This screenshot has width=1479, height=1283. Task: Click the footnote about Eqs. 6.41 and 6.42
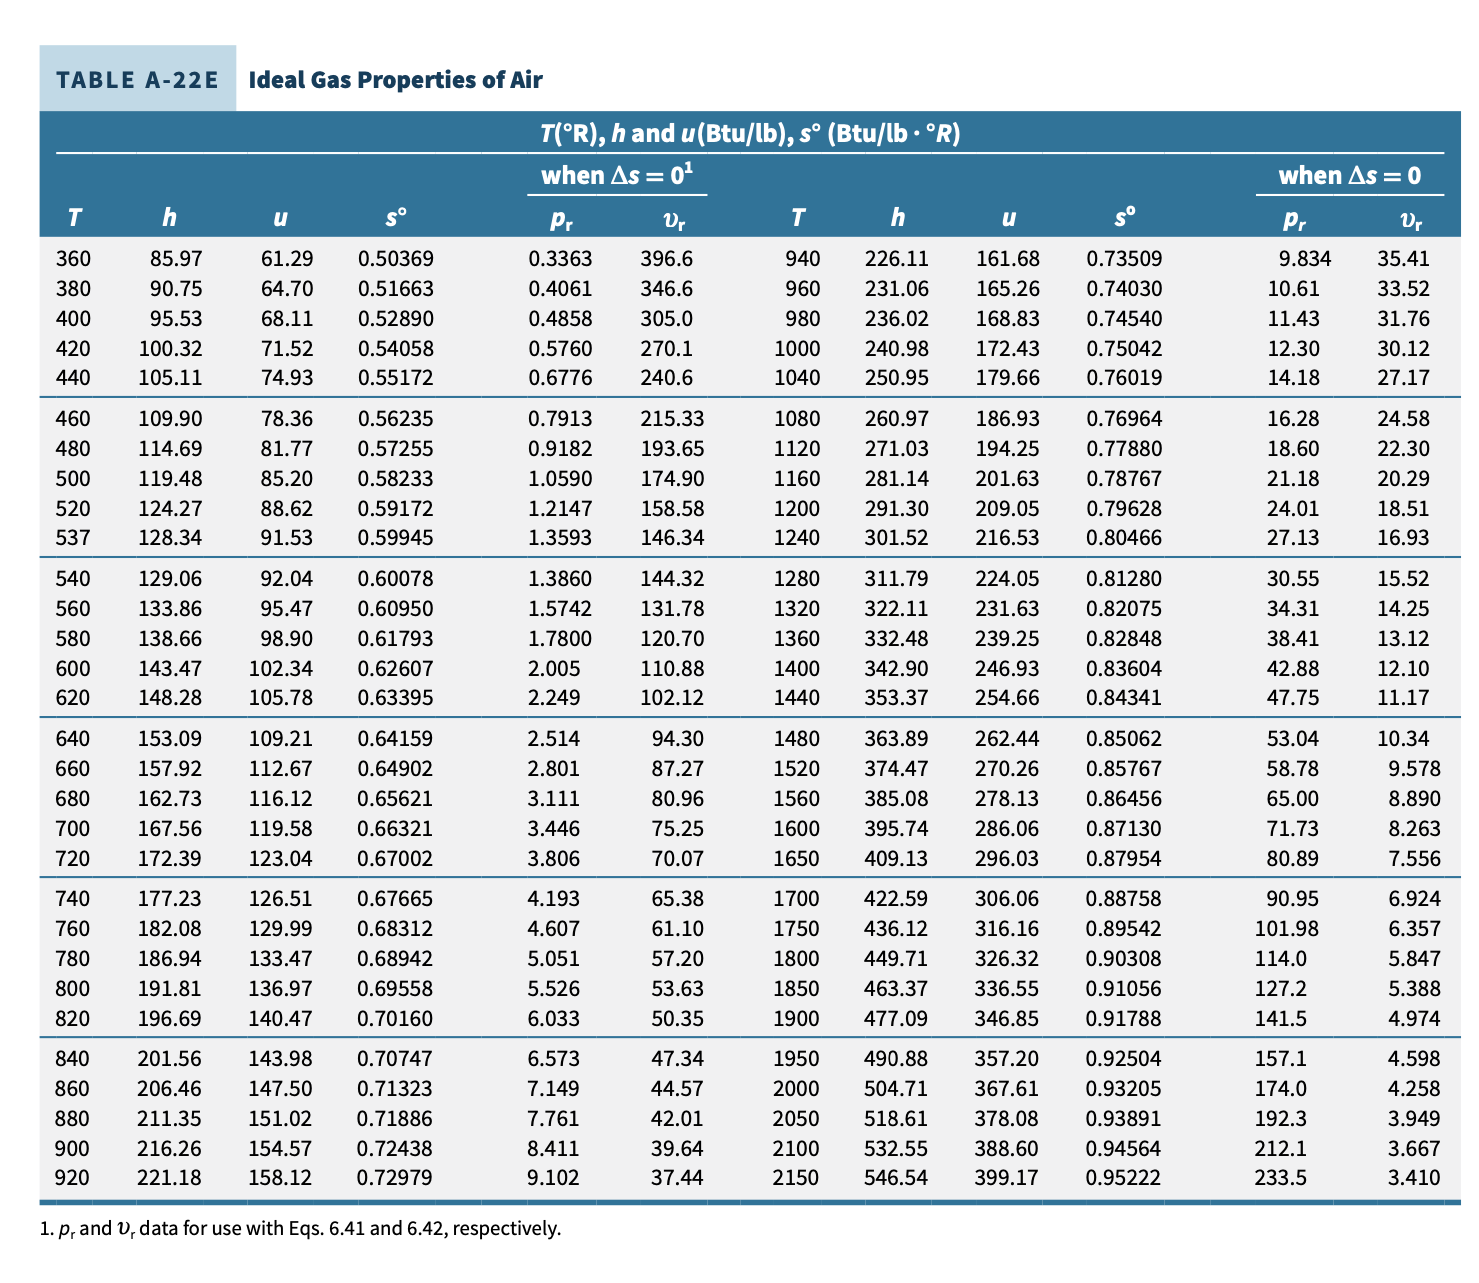[301, 1228]
